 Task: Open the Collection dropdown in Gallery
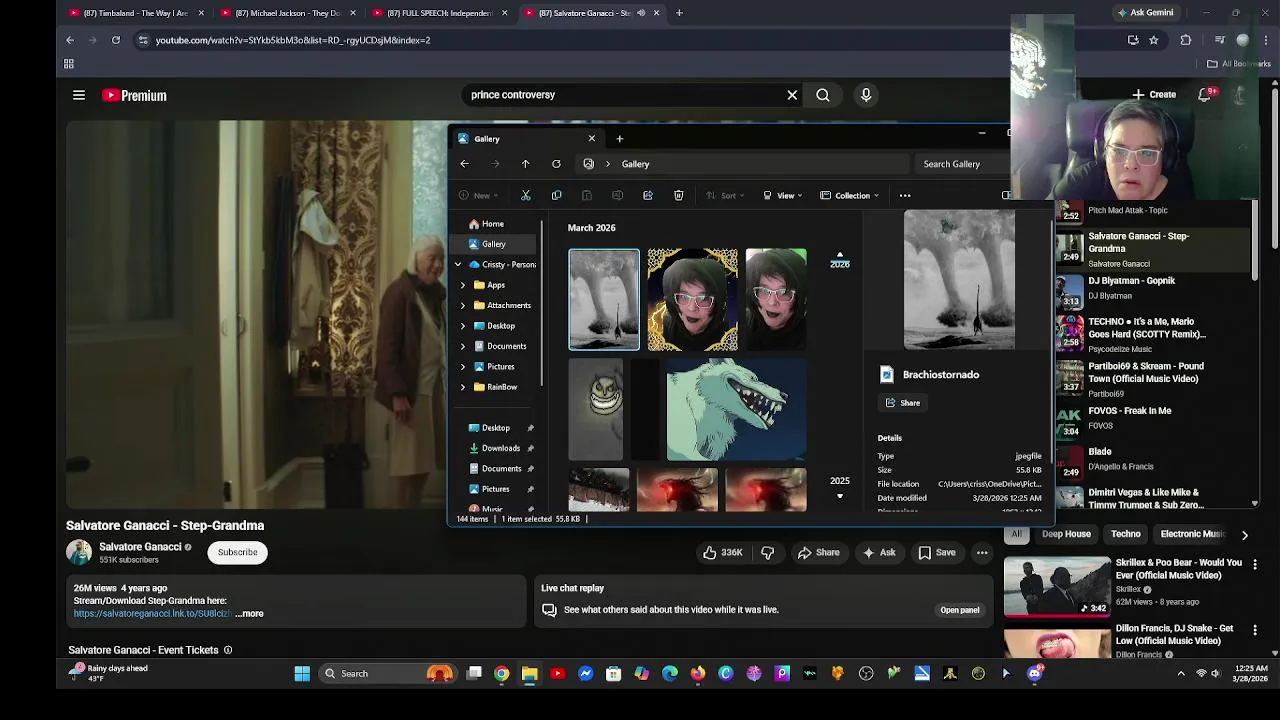850,196
